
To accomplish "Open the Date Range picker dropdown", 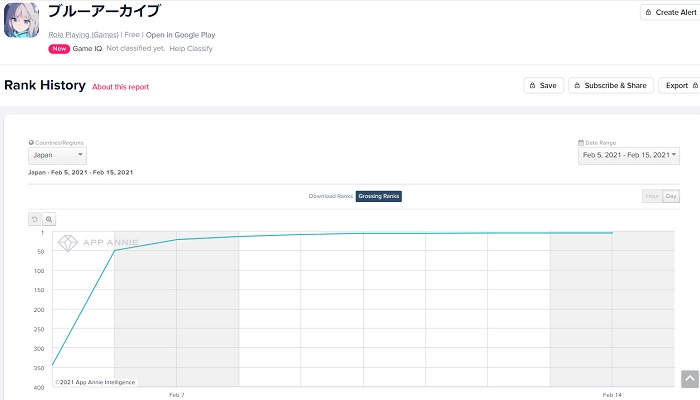I will [x=629, y=155].
